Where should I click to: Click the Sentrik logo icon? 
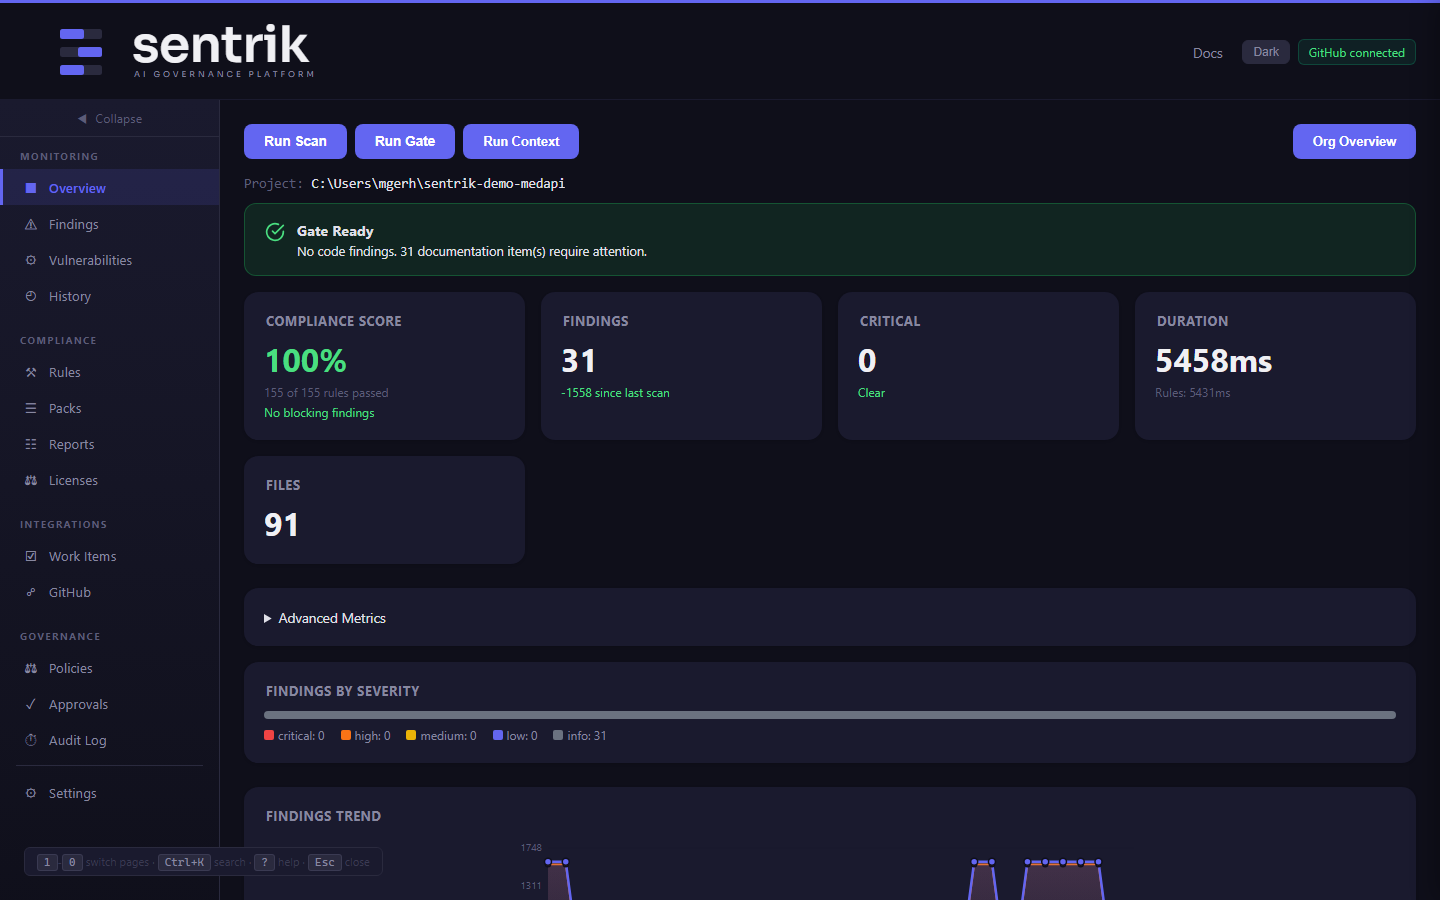pos(81,52)
